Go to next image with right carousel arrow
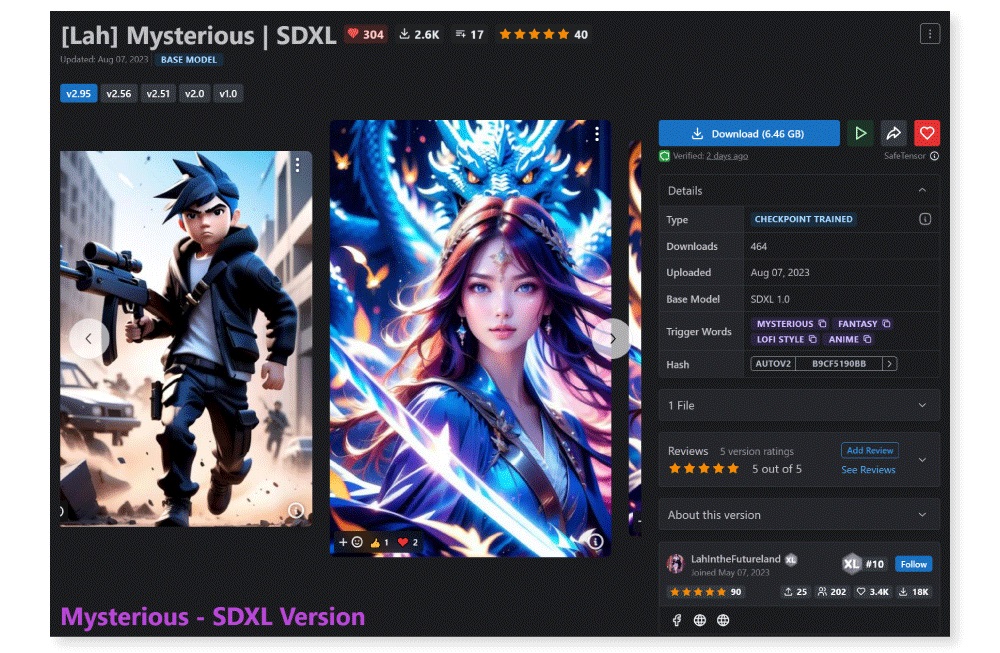Screen dimensions: 1000x653 612,339
